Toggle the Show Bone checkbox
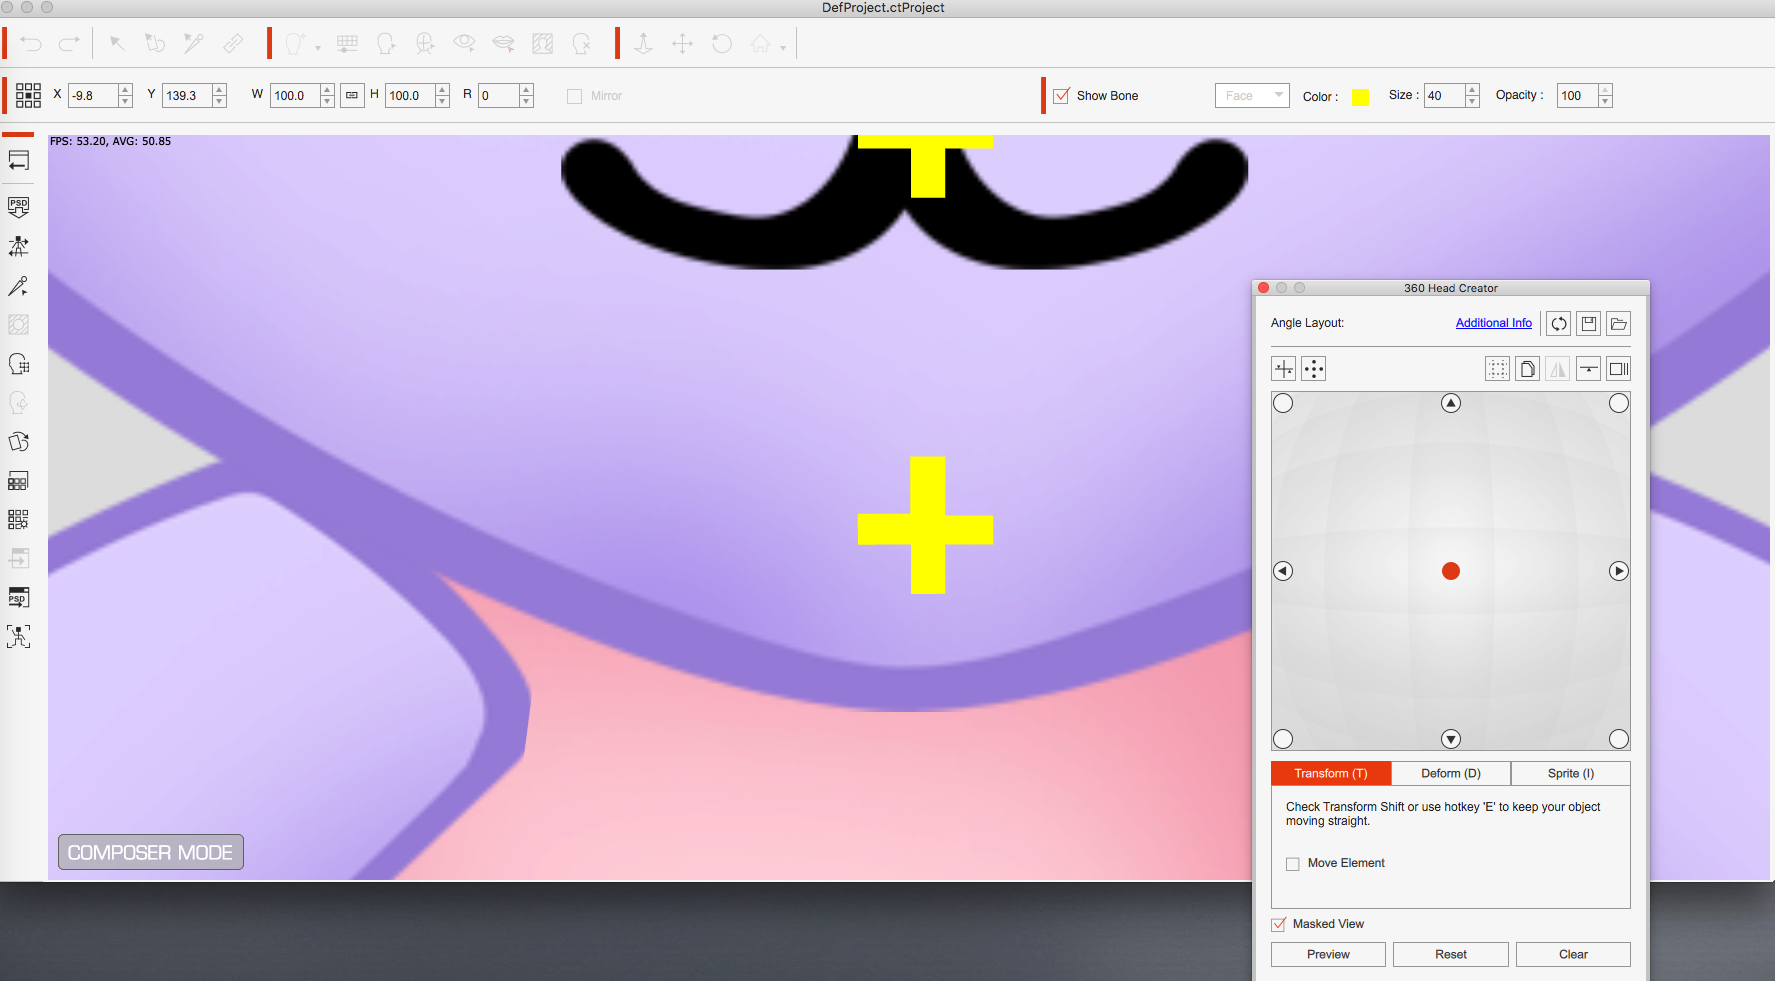Viewport: 1775px width, 981px height. pos(1062,96)
